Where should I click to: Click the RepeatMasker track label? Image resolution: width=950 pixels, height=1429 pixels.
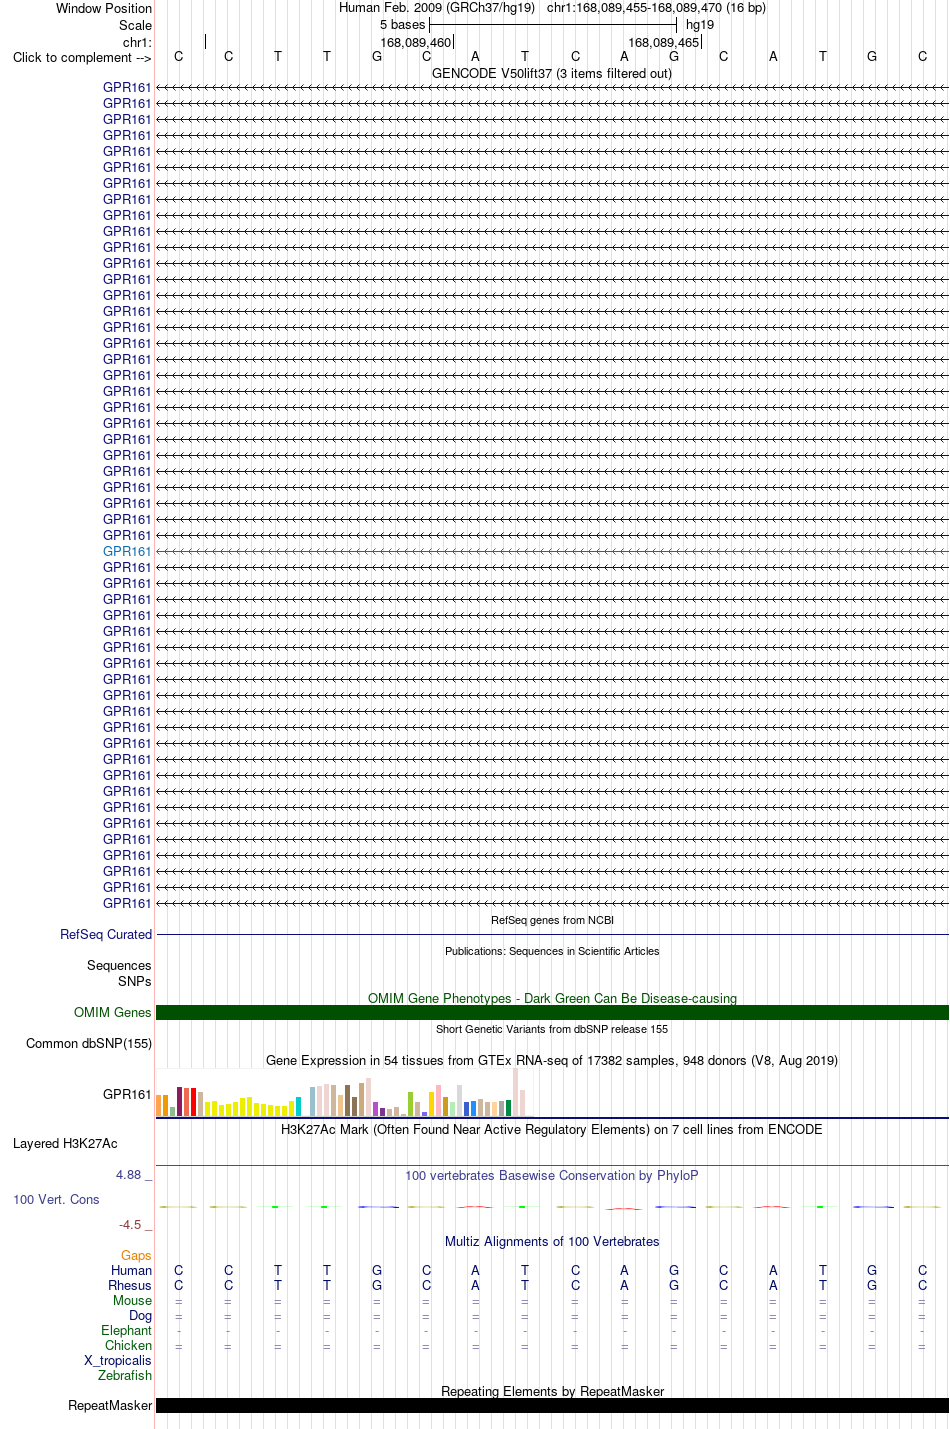click(110, 1405)
